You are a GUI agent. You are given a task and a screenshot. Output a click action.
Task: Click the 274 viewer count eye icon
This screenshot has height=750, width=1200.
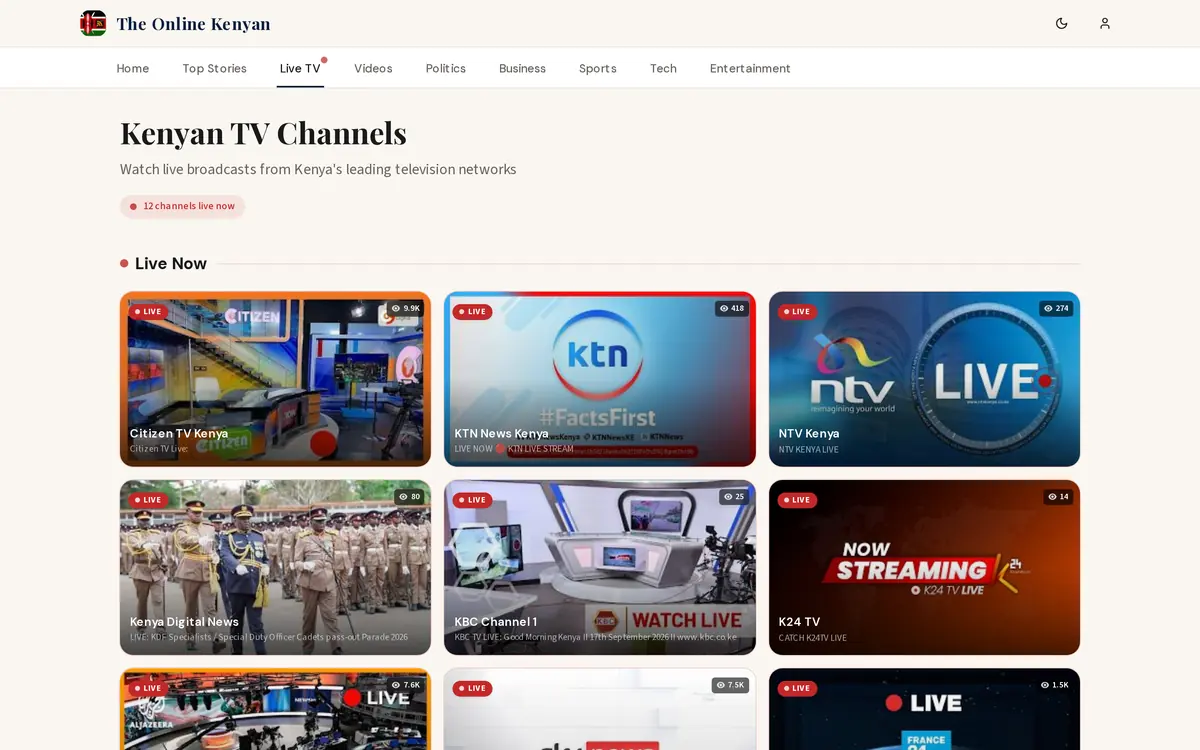(x=1048, y=309)
